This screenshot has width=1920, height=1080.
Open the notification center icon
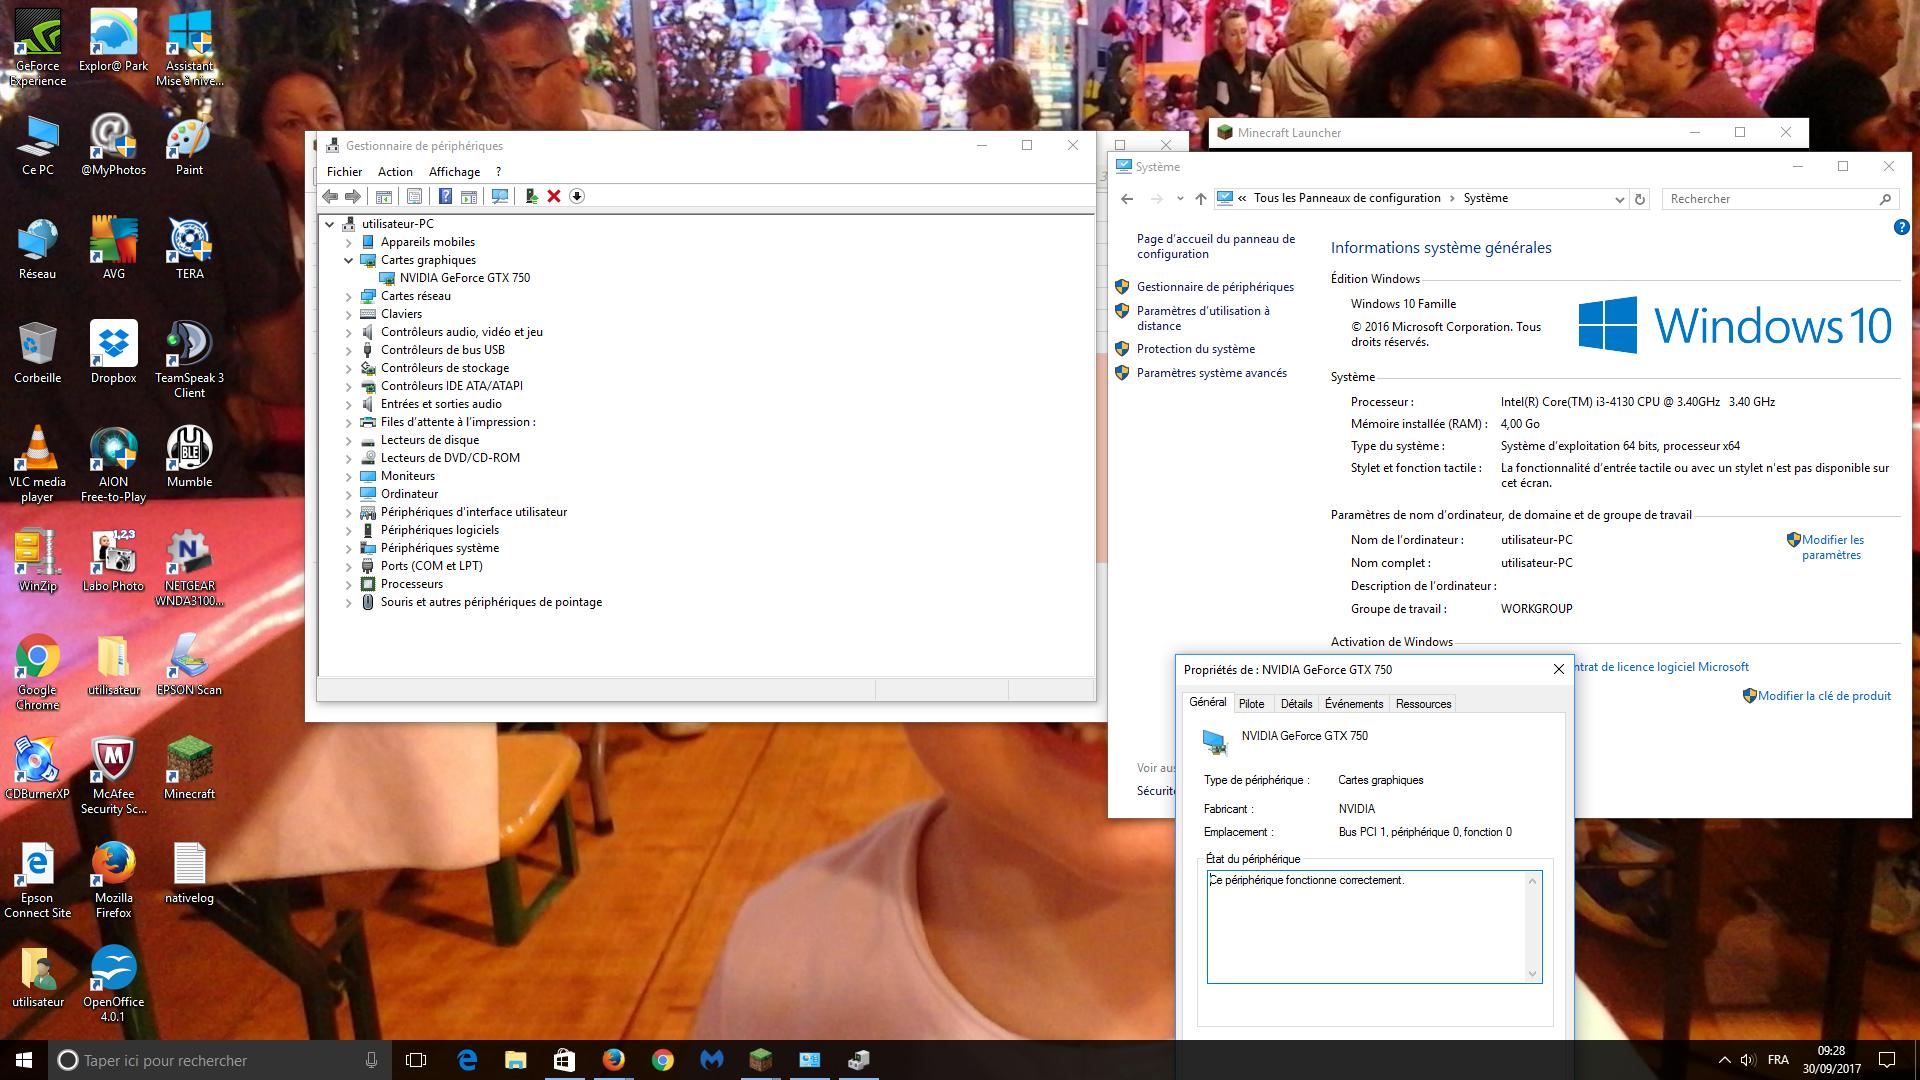click(x=1887, y=1060)
